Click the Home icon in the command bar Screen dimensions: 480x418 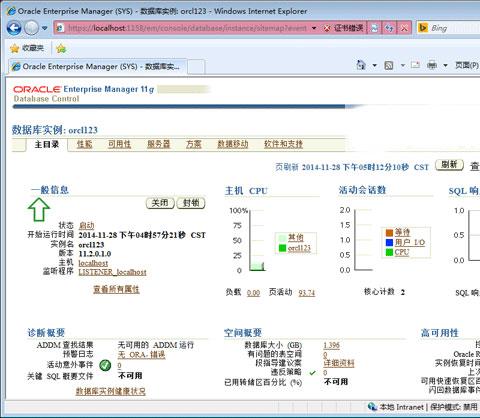pos(361,65)
